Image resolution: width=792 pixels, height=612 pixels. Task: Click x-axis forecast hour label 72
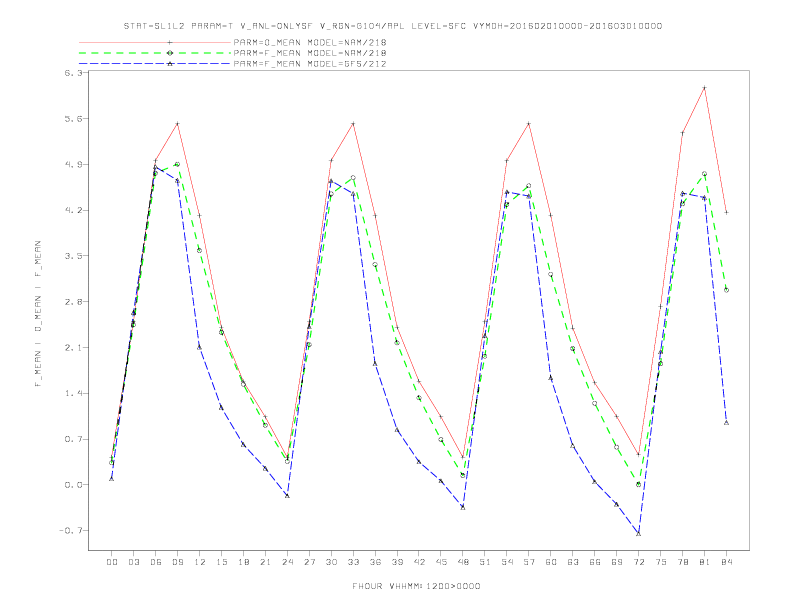tap(638, 562)
